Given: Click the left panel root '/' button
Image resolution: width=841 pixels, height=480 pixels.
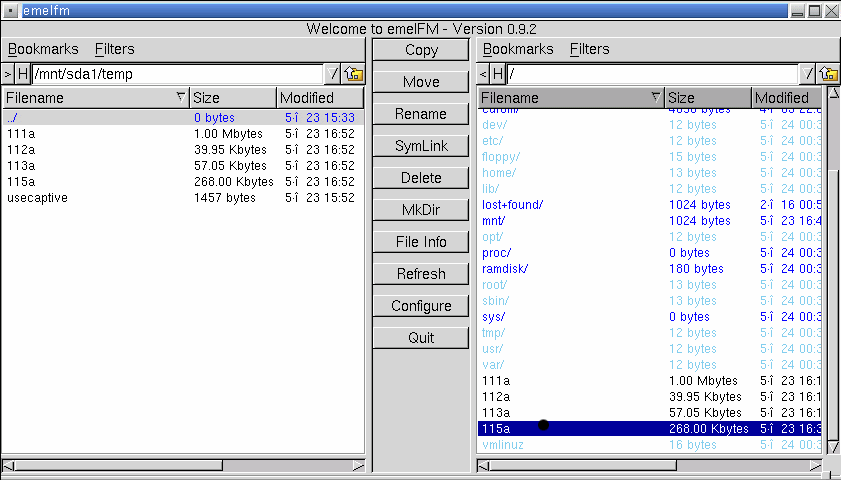Looking at the screenshot, I should click(333, 74).
